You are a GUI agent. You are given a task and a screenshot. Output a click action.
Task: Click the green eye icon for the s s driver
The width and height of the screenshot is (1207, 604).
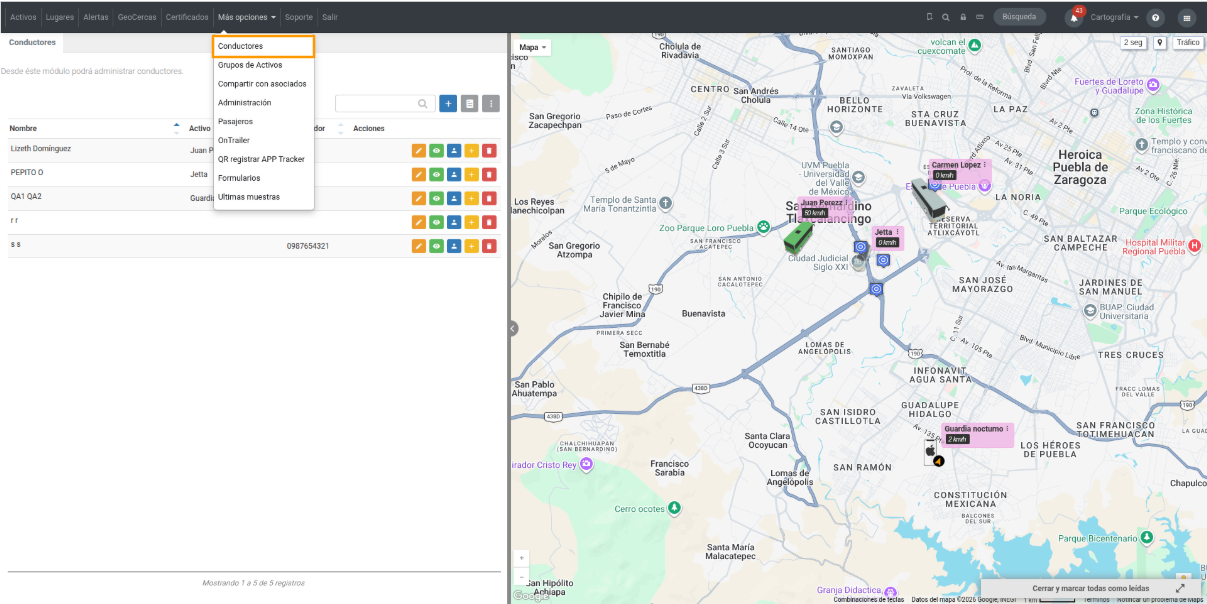tap(436, 246)
